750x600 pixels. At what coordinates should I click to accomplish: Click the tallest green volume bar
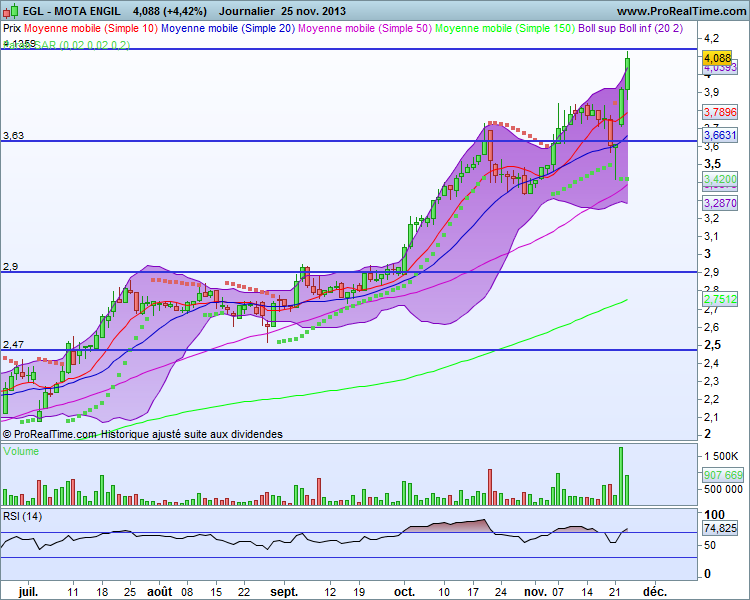[x=621, y=476]
